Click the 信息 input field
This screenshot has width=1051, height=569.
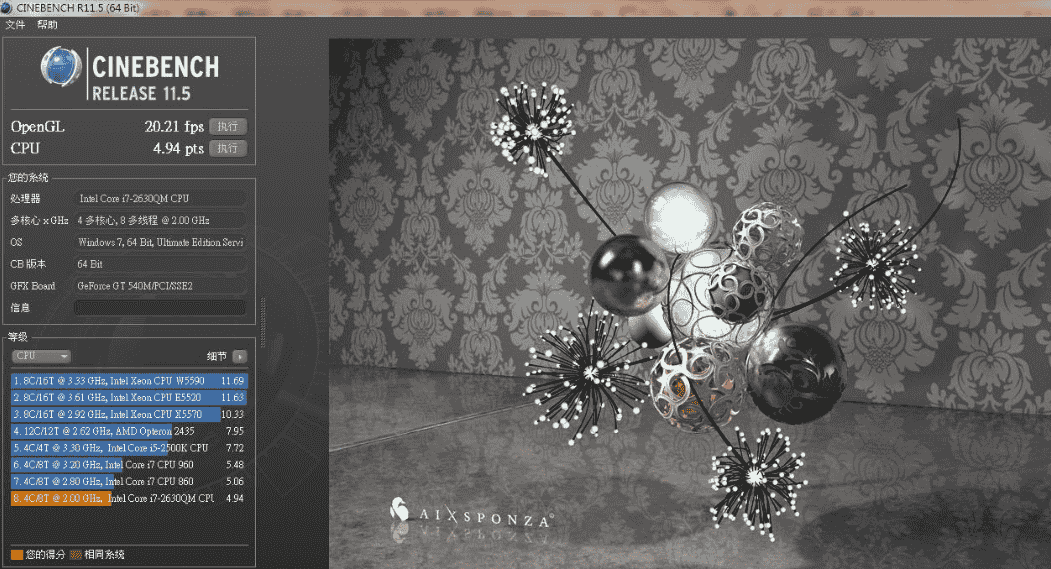click(160, 308)
